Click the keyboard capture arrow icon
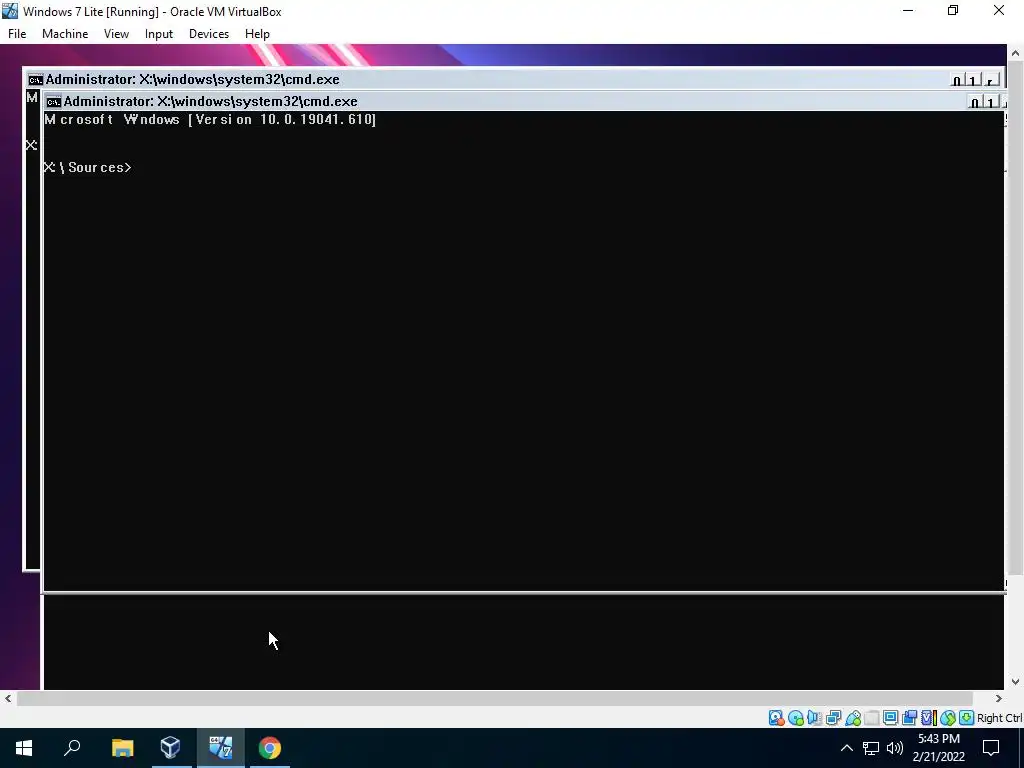This screenshot has height=768, width=1024. tap(967, 718)
